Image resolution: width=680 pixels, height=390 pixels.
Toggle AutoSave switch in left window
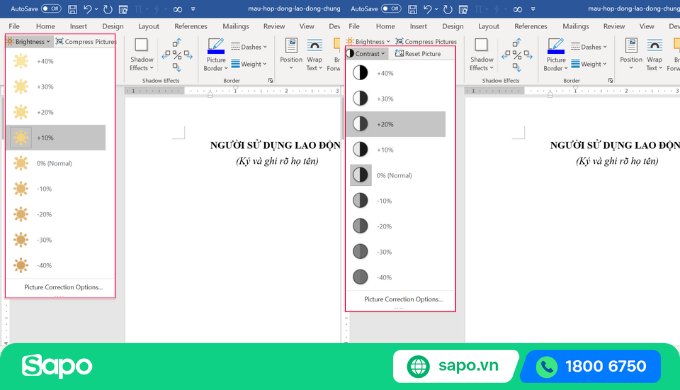51,9
